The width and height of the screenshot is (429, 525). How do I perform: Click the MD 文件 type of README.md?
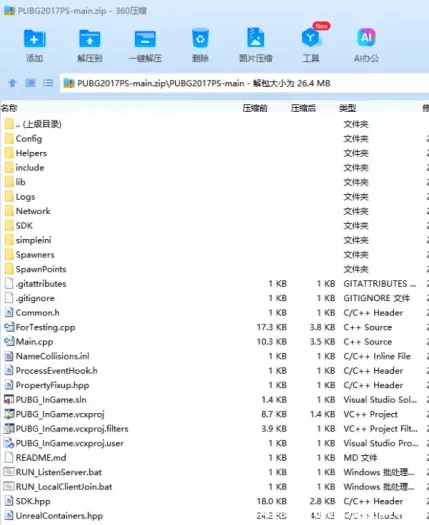coord(360,458)
